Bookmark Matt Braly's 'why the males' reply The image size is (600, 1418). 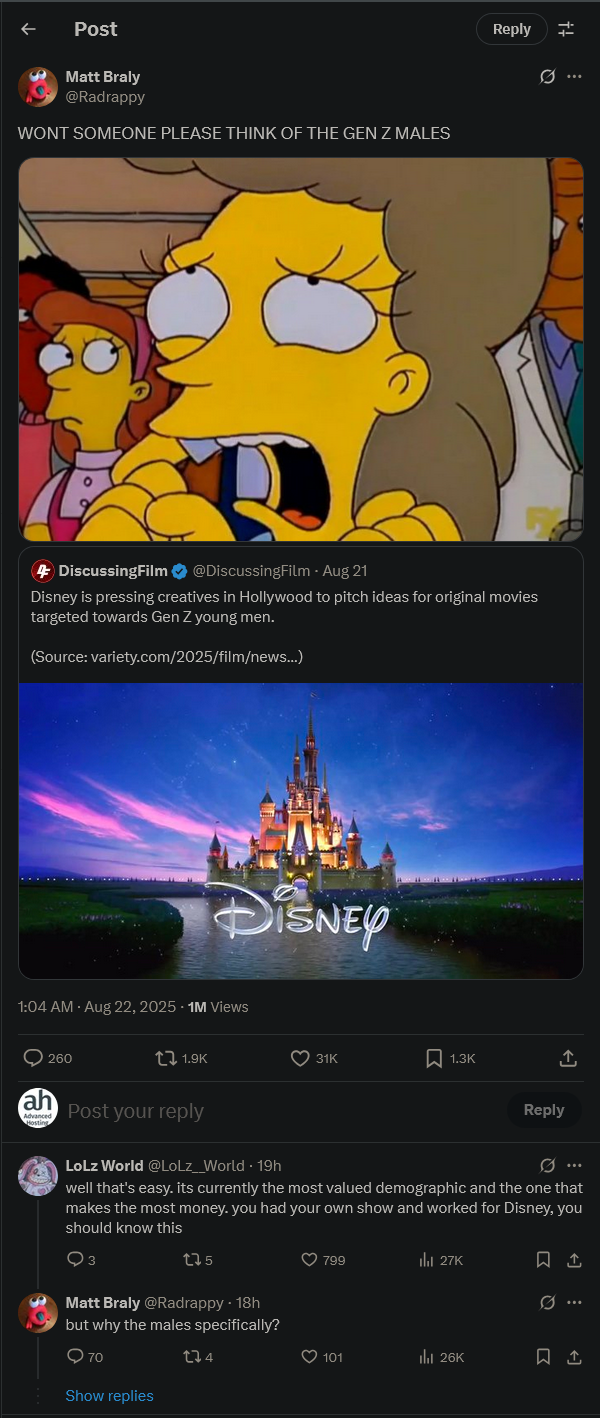(543, 1357)
